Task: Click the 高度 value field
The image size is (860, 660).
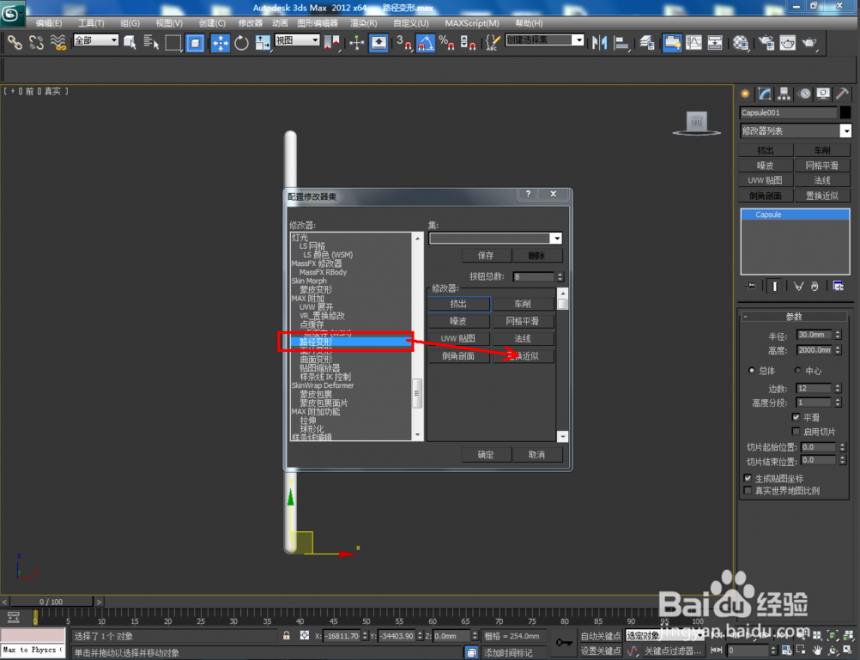Action: (814, 350)
